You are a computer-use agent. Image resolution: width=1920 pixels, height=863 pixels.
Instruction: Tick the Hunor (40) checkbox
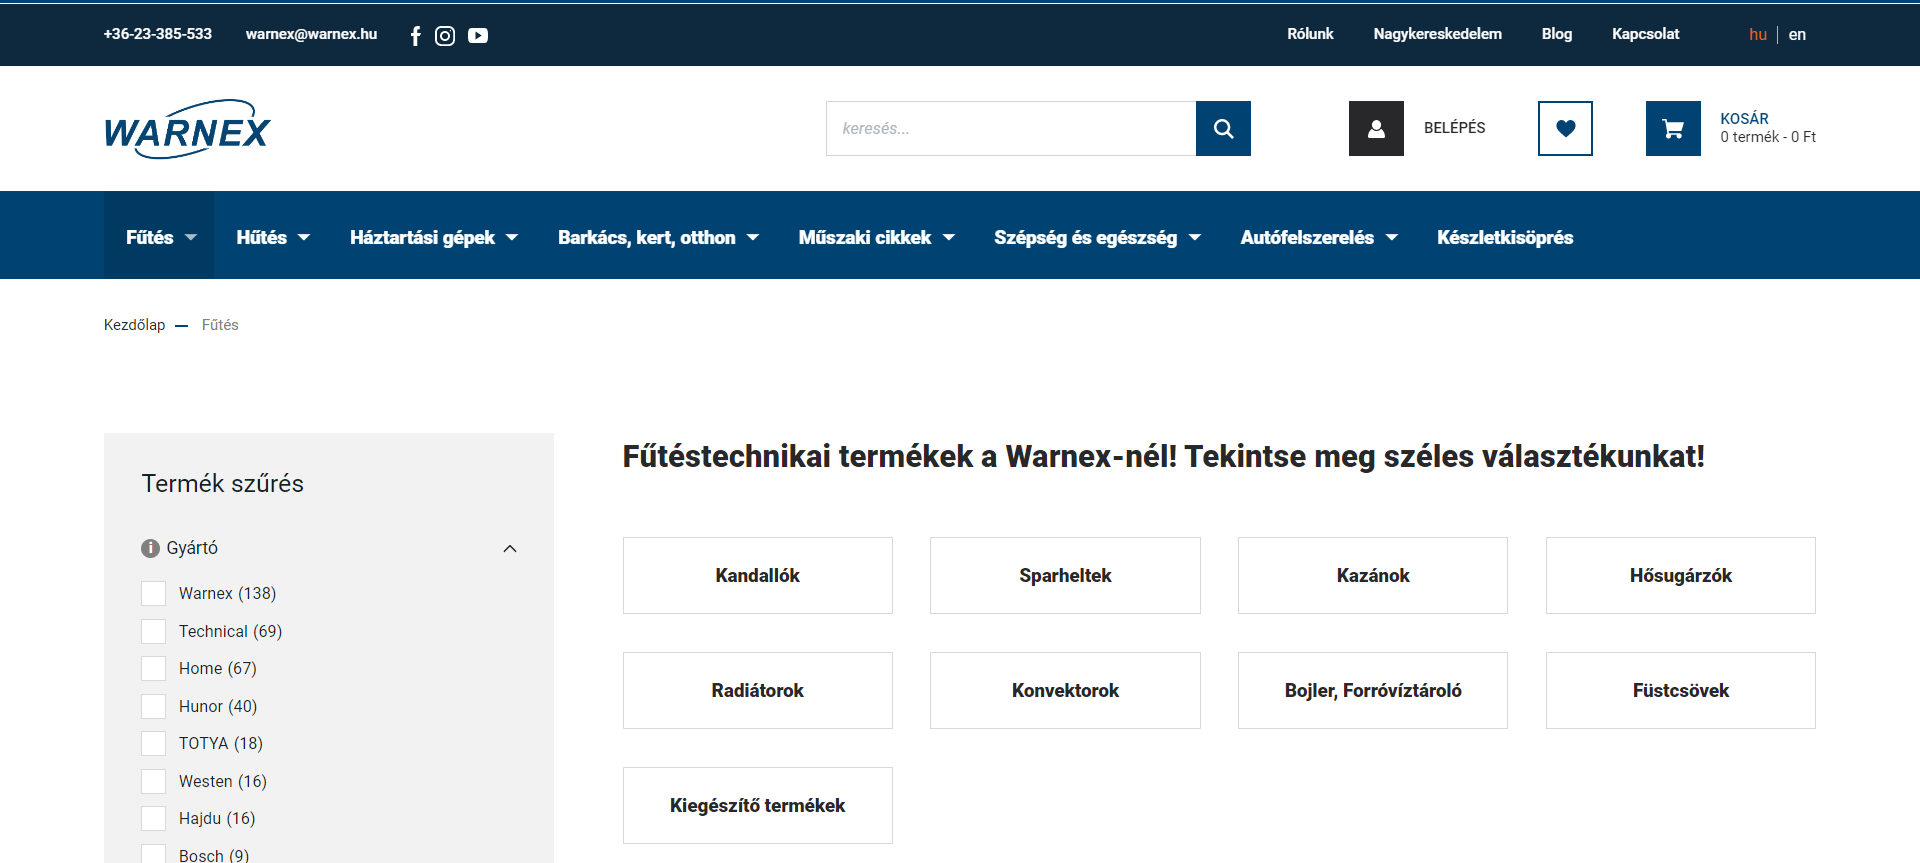coord(154,706)
